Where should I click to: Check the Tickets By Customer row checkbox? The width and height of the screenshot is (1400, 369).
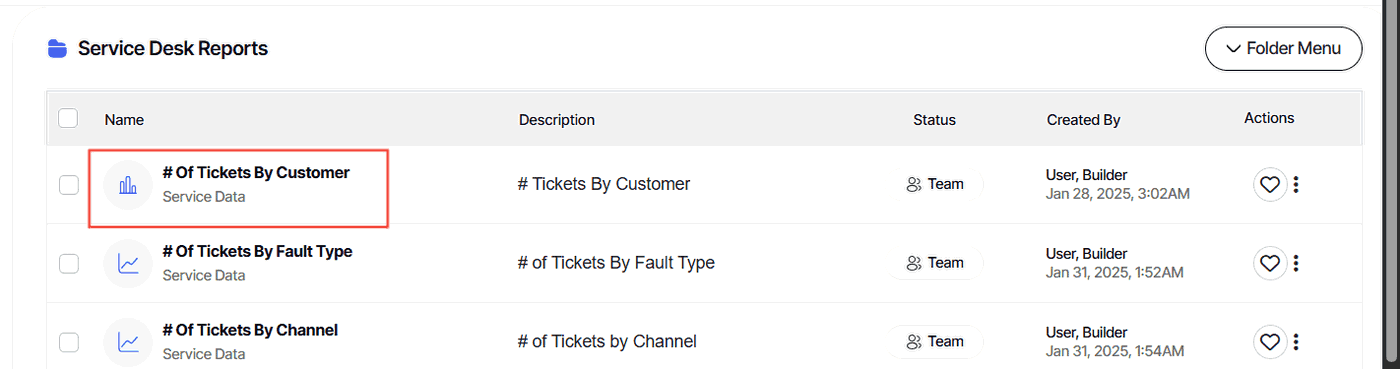(68, 185)
